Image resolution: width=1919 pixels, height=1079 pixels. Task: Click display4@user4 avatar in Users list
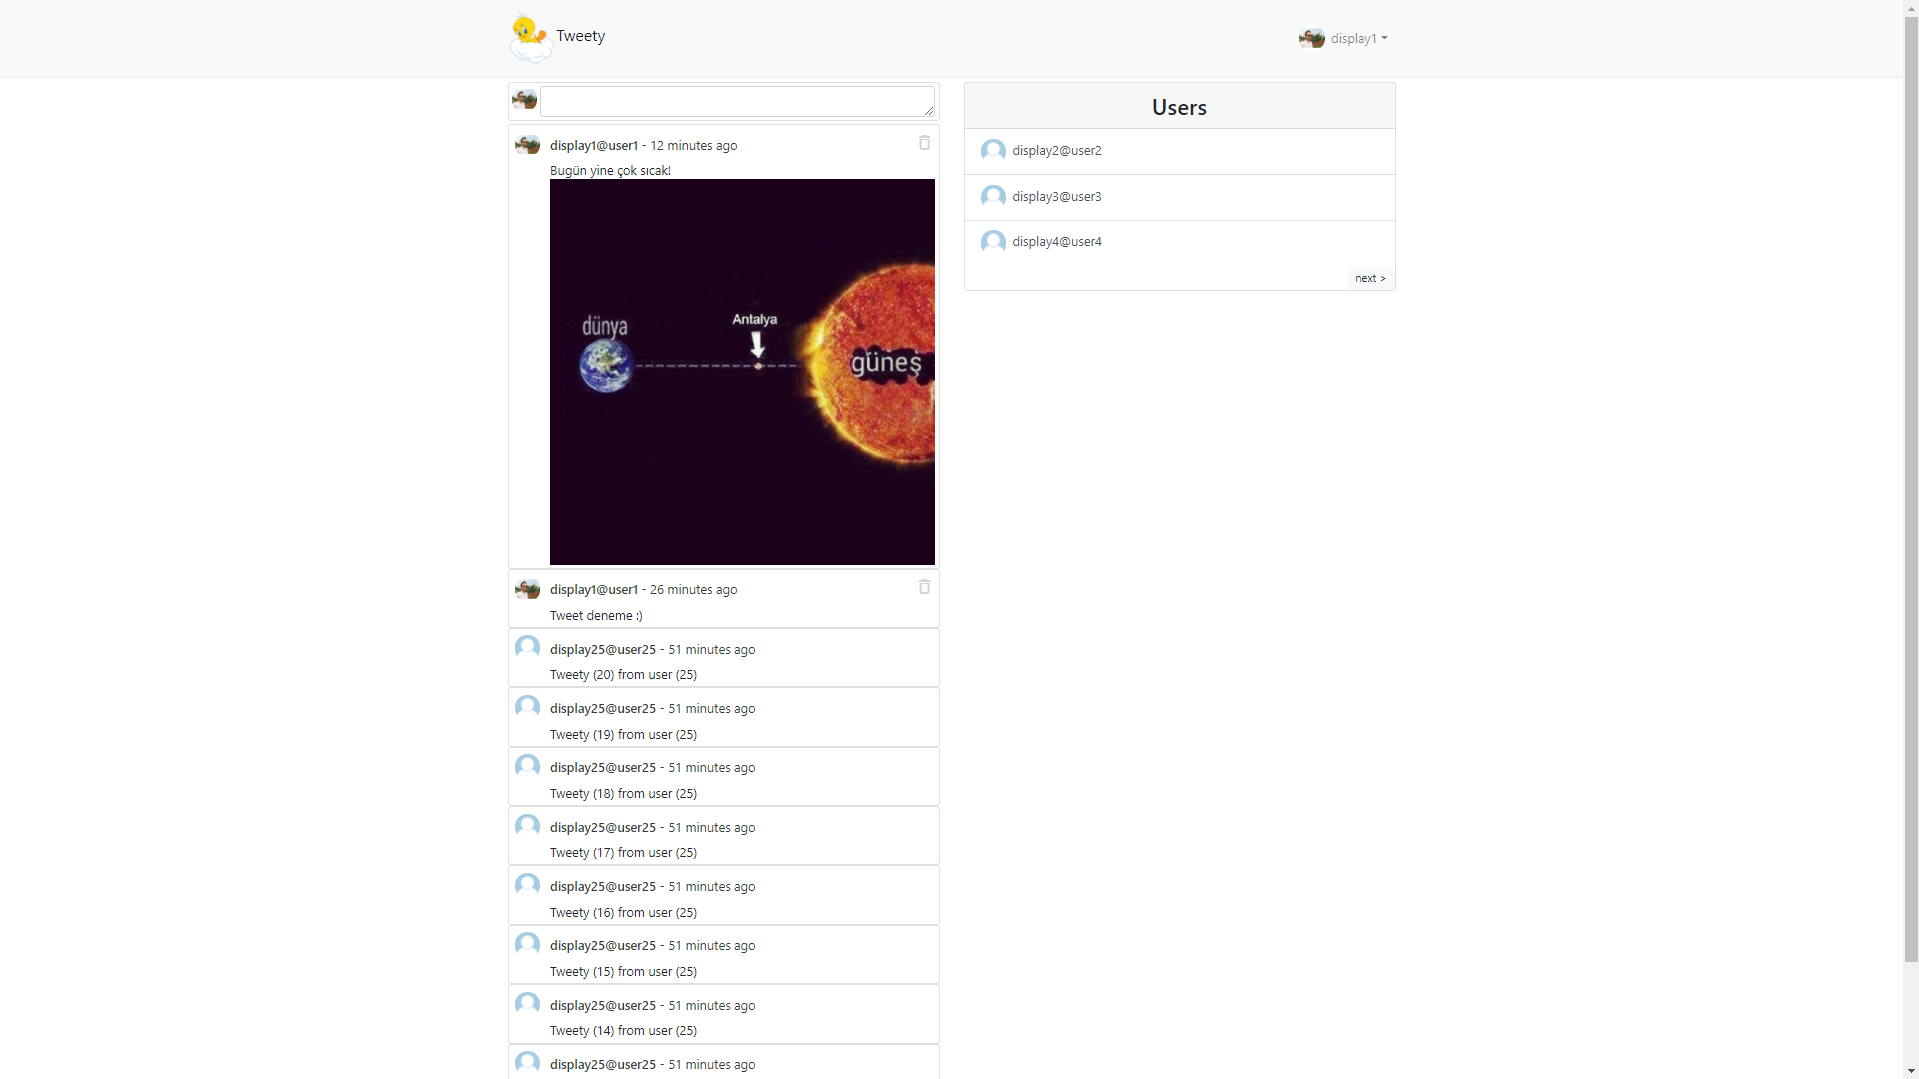(x=993, y=242)
